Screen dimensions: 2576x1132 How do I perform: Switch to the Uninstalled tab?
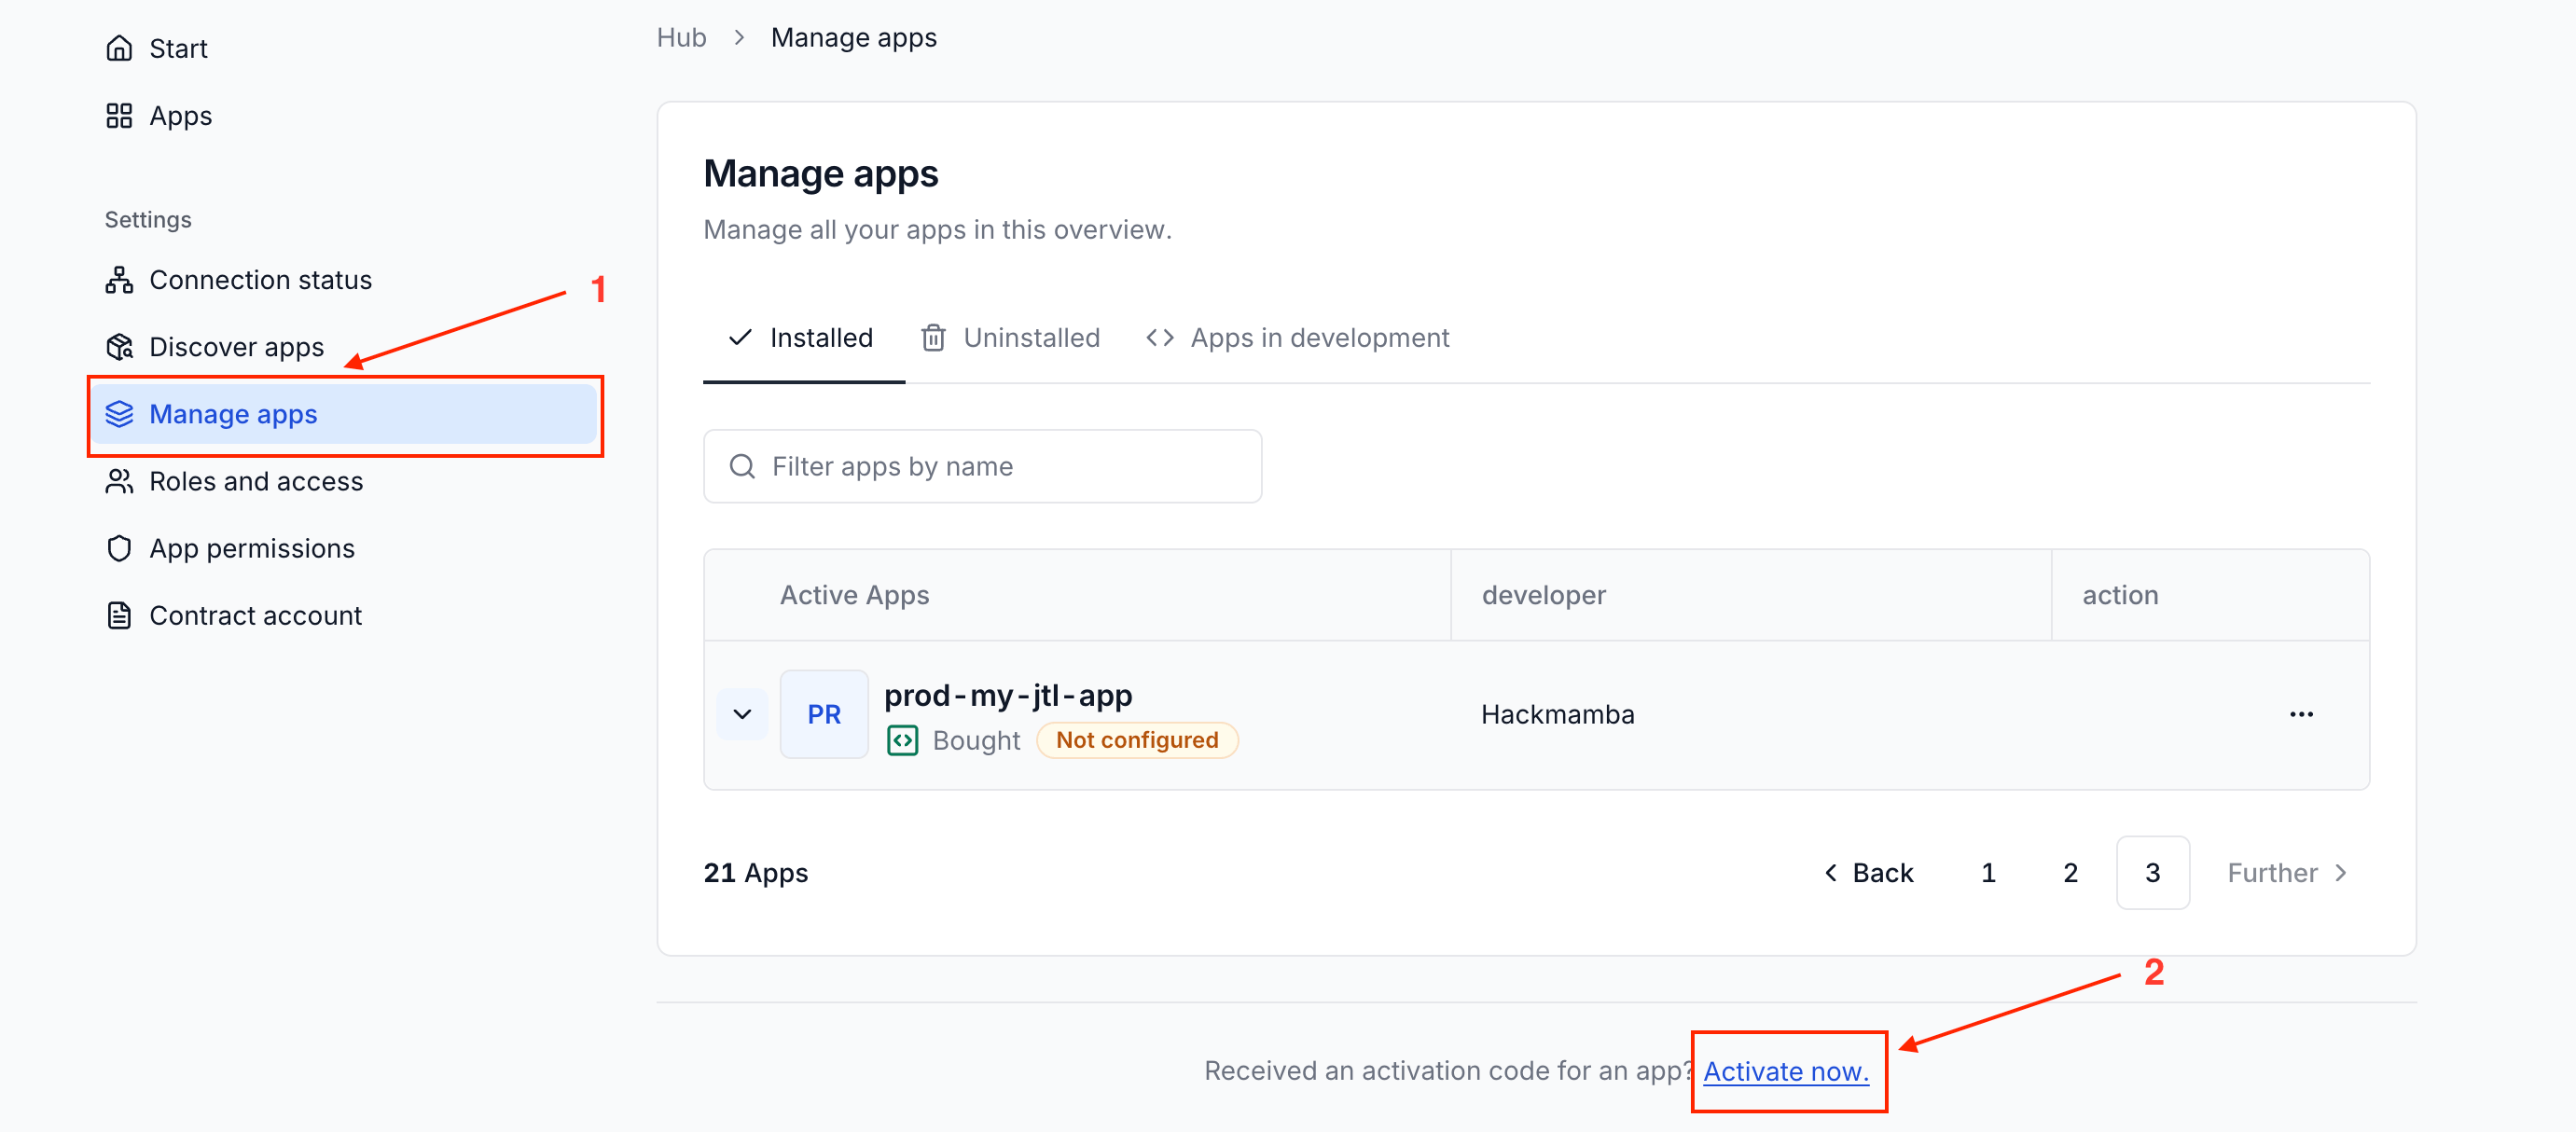pos(1010,338)
